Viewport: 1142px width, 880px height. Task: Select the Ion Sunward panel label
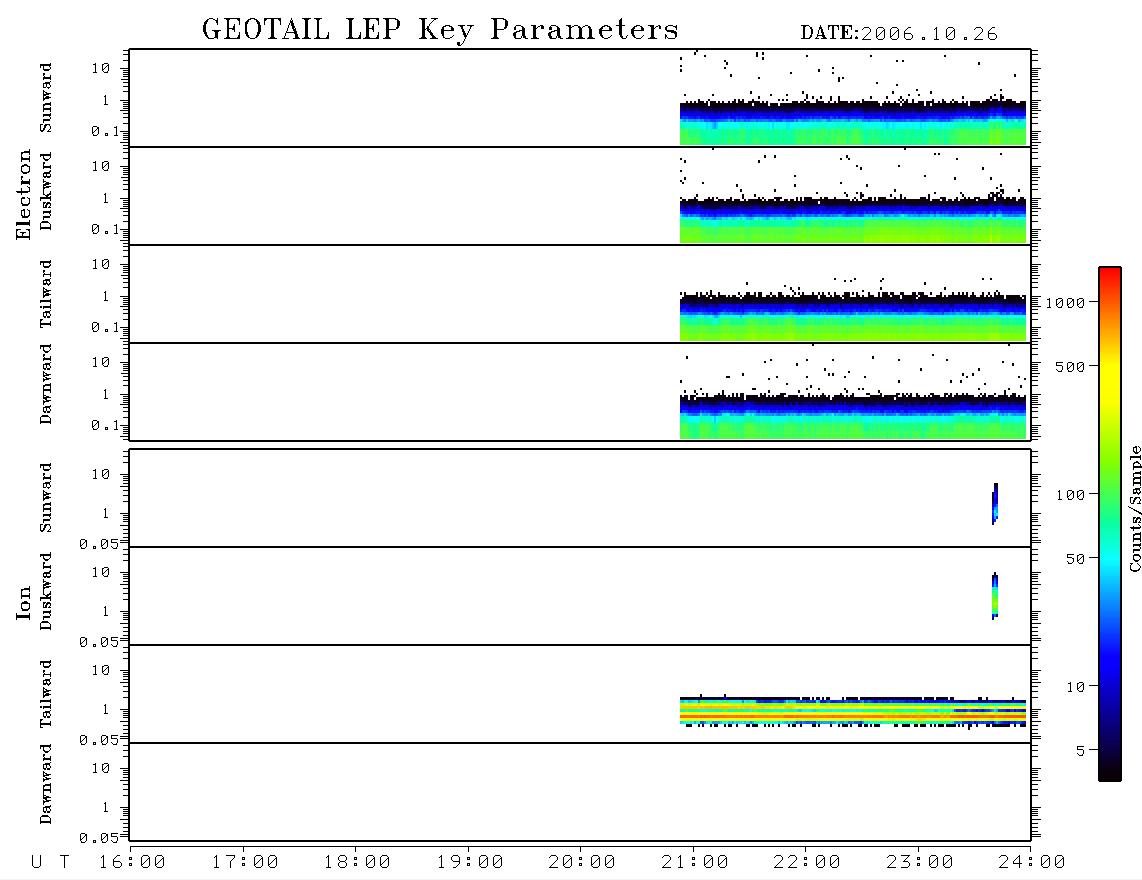click(x=46, y=497)
